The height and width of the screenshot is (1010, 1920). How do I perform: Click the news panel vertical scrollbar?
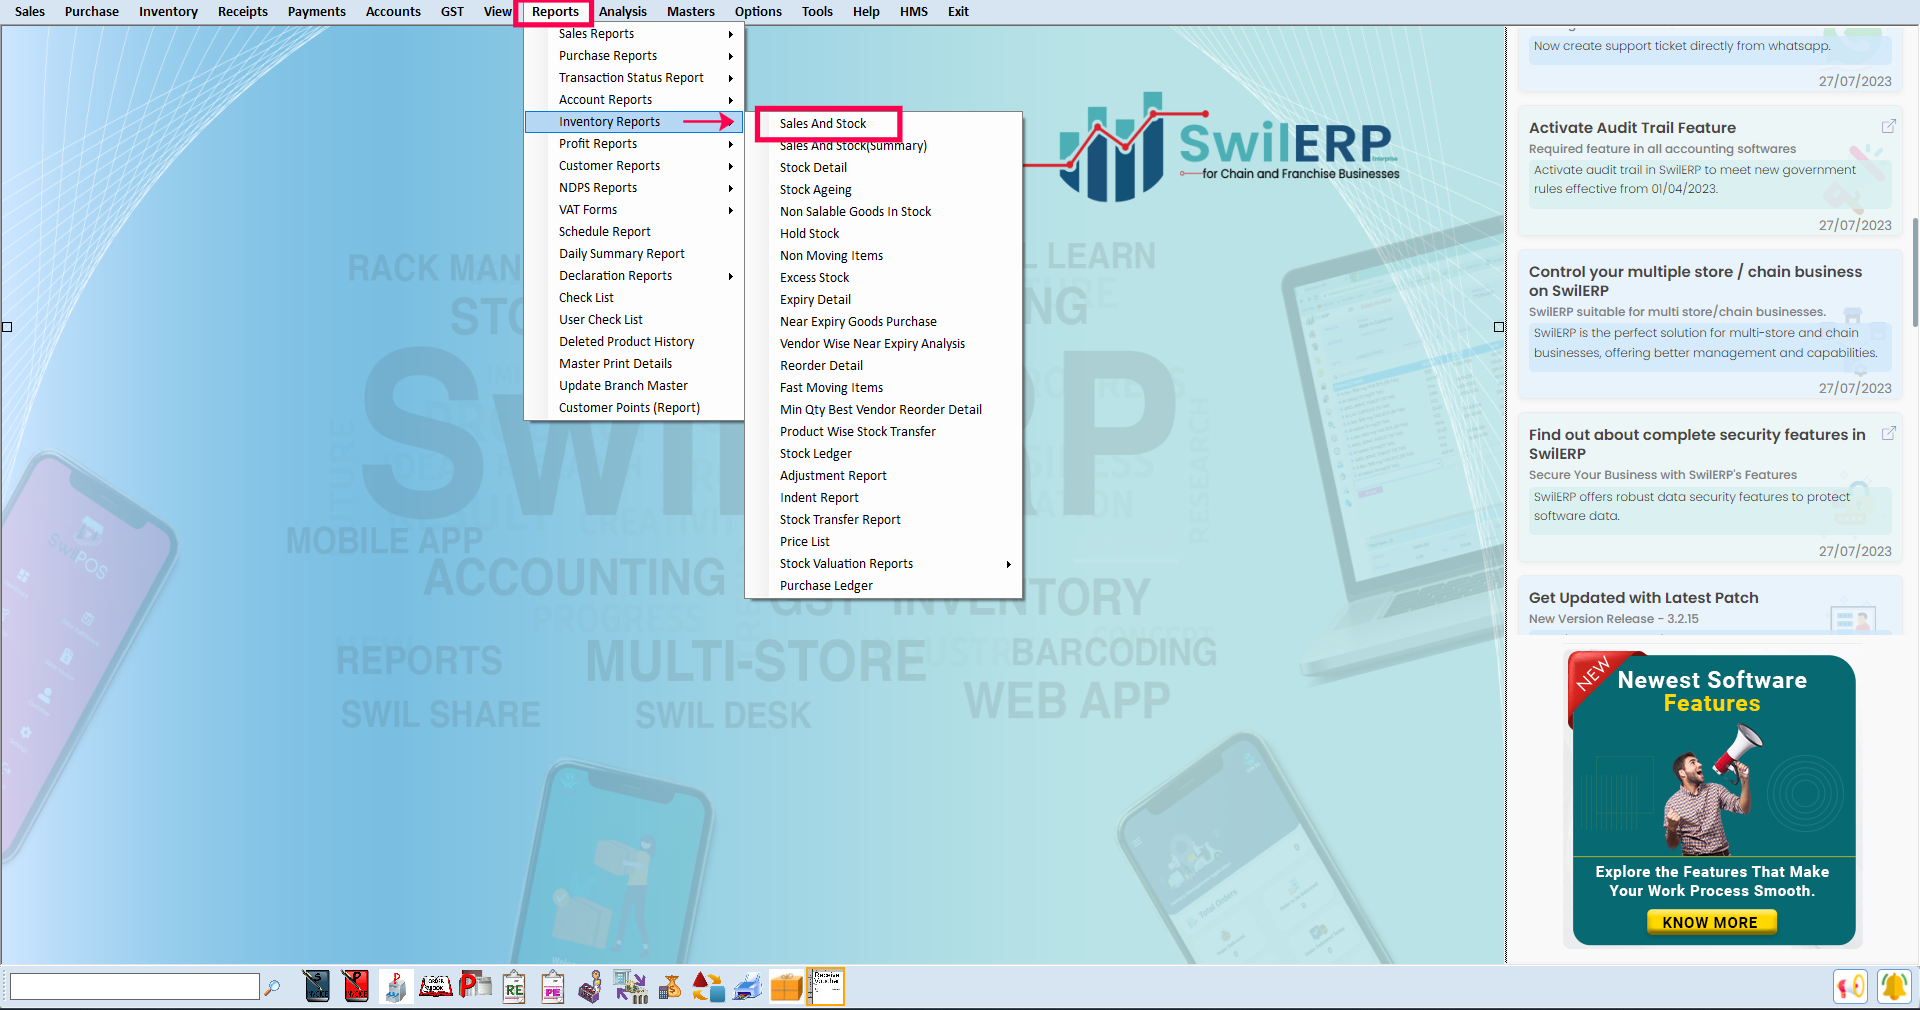pyautogui.click(x=1914, y=272)
